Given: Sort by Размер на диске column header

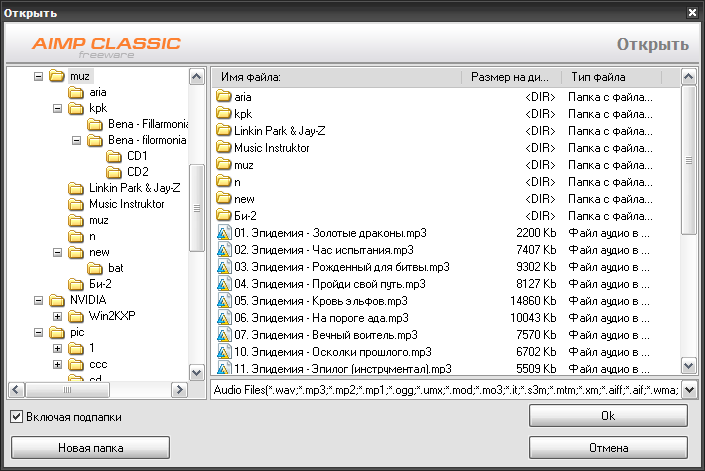Looking at the screenshot, I should tap(512, 77).
